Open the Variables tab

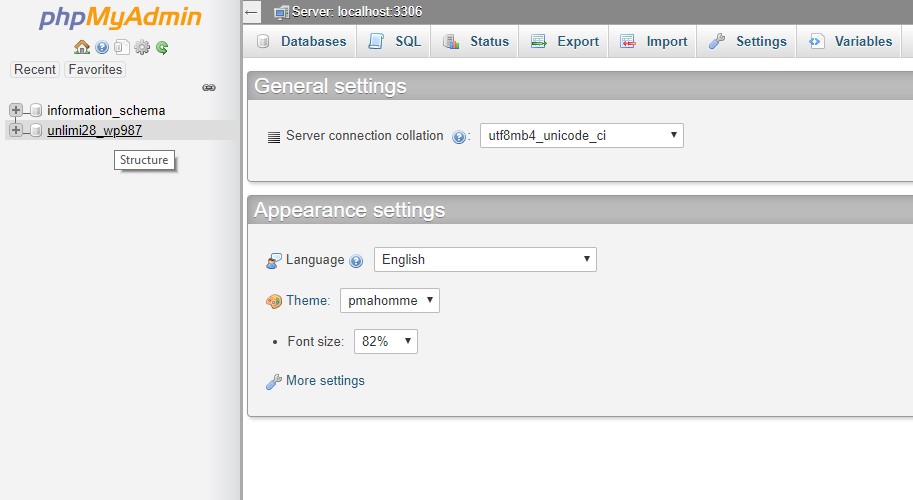[x=850, y=41]
